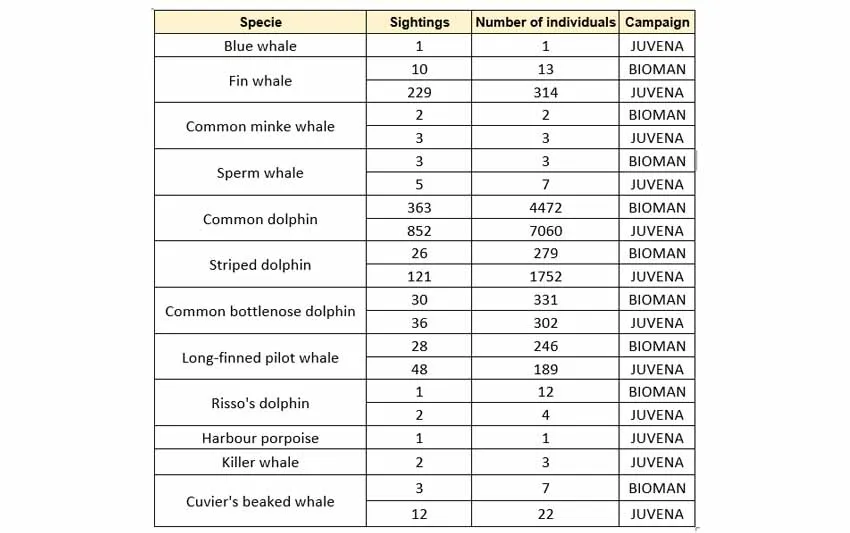Select the Striped dolphin cell
Screen dimensions: 850x533
point(260,265)
